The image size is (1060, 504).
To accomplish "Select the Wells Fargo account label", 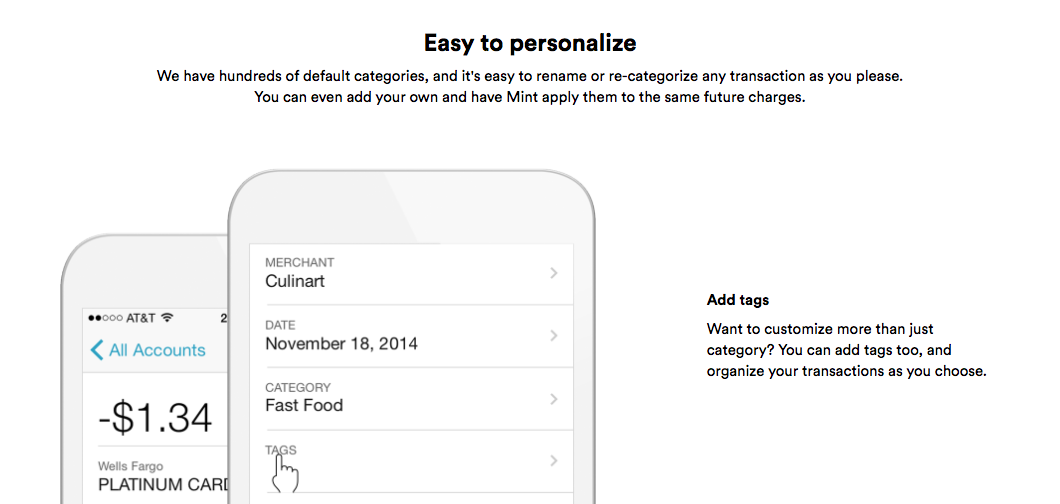I will pyautogui.click(x=130, y=466).
